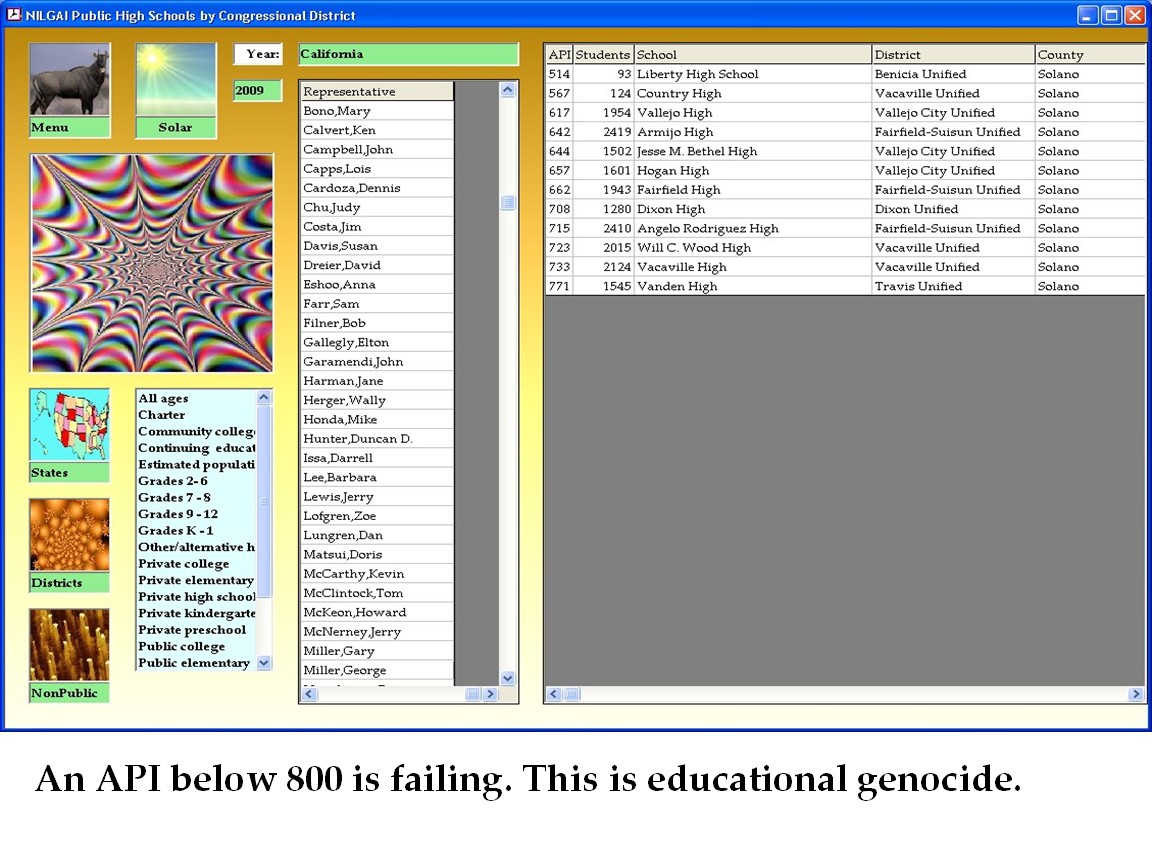Click the Students column header

coord(603,55)
